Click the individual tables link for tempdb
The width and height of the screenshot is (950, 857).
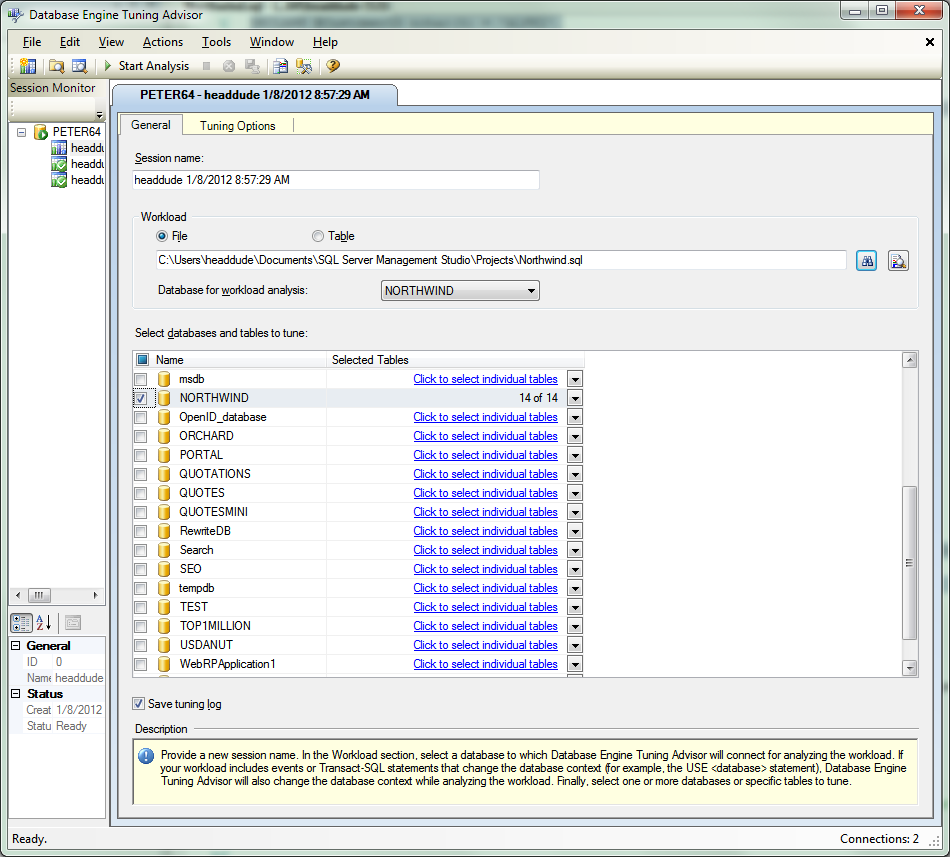[485, 588]
